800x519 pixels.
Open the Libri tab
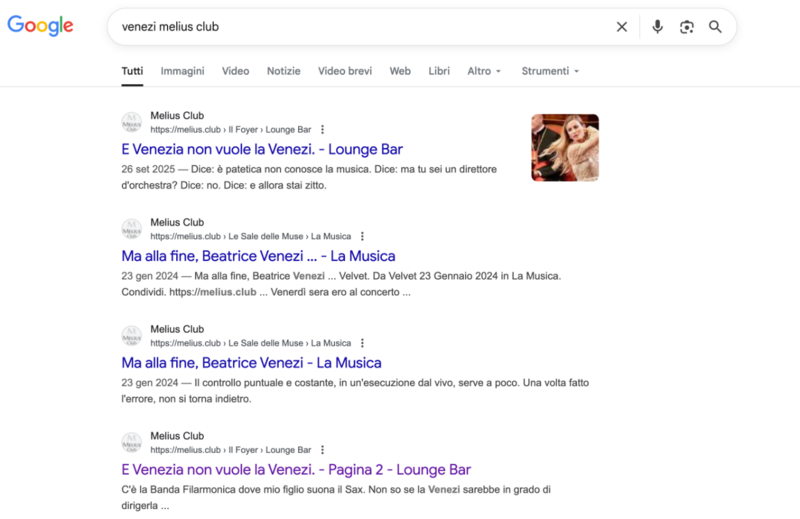tap(439, 71)
